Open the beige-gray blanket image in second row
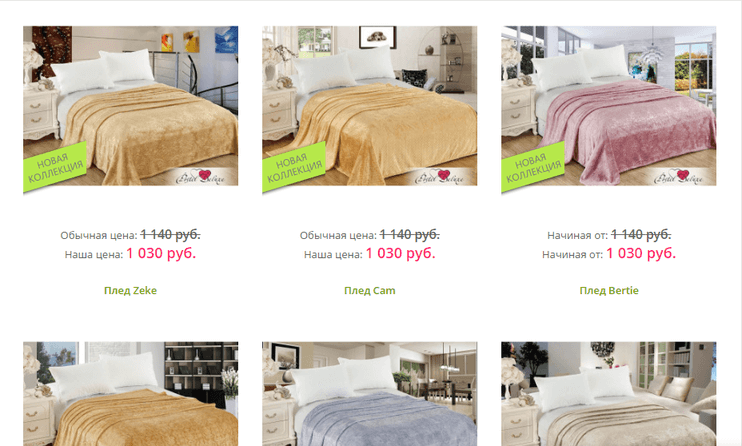The width and height of the screenshot is (742, 446). click(x=609, y=393)
